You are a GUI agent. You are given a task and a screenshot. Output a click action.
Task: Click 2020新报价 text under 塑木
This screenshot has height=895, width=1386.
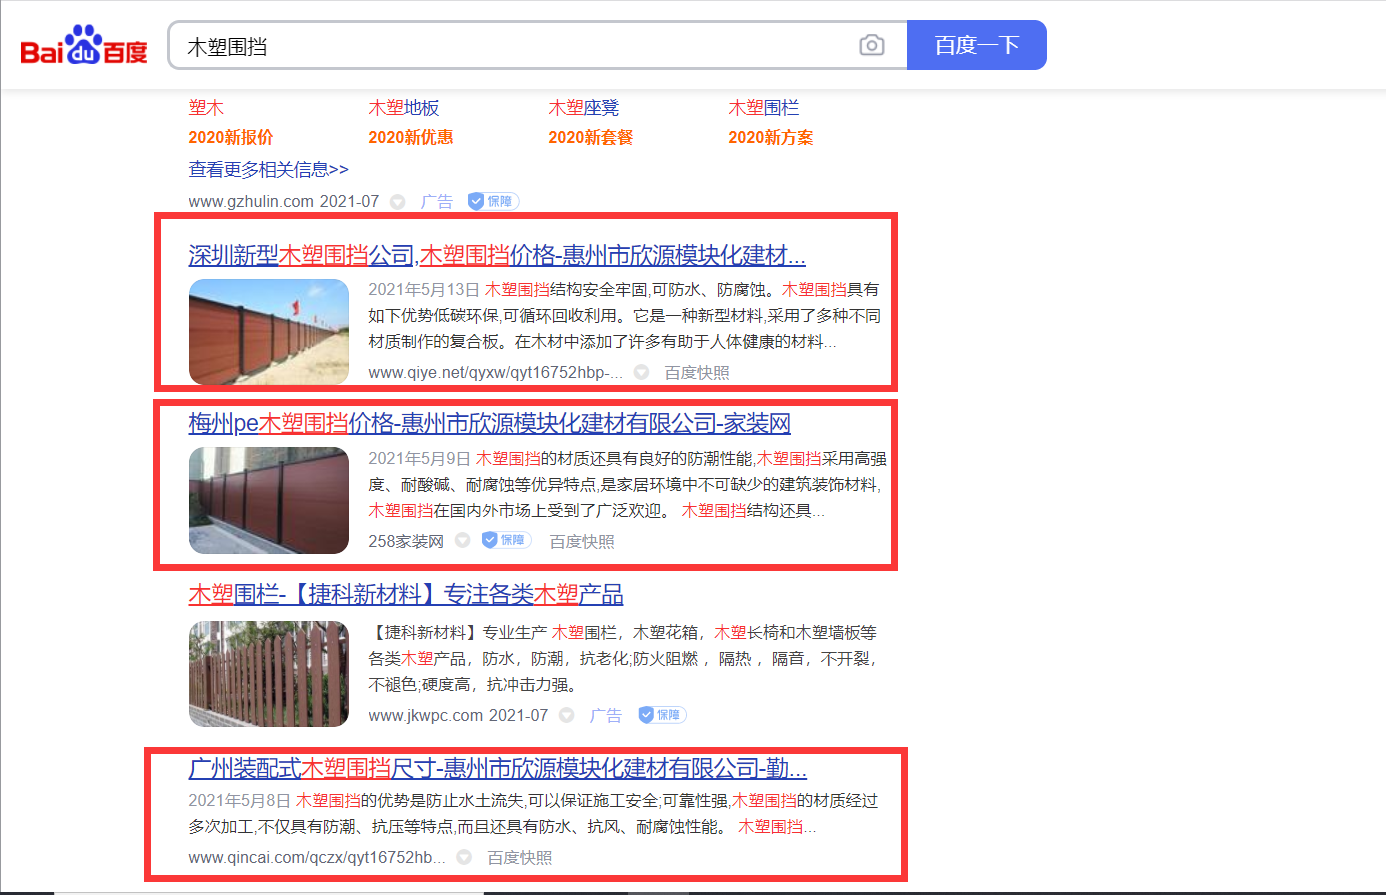click(231, 138)
